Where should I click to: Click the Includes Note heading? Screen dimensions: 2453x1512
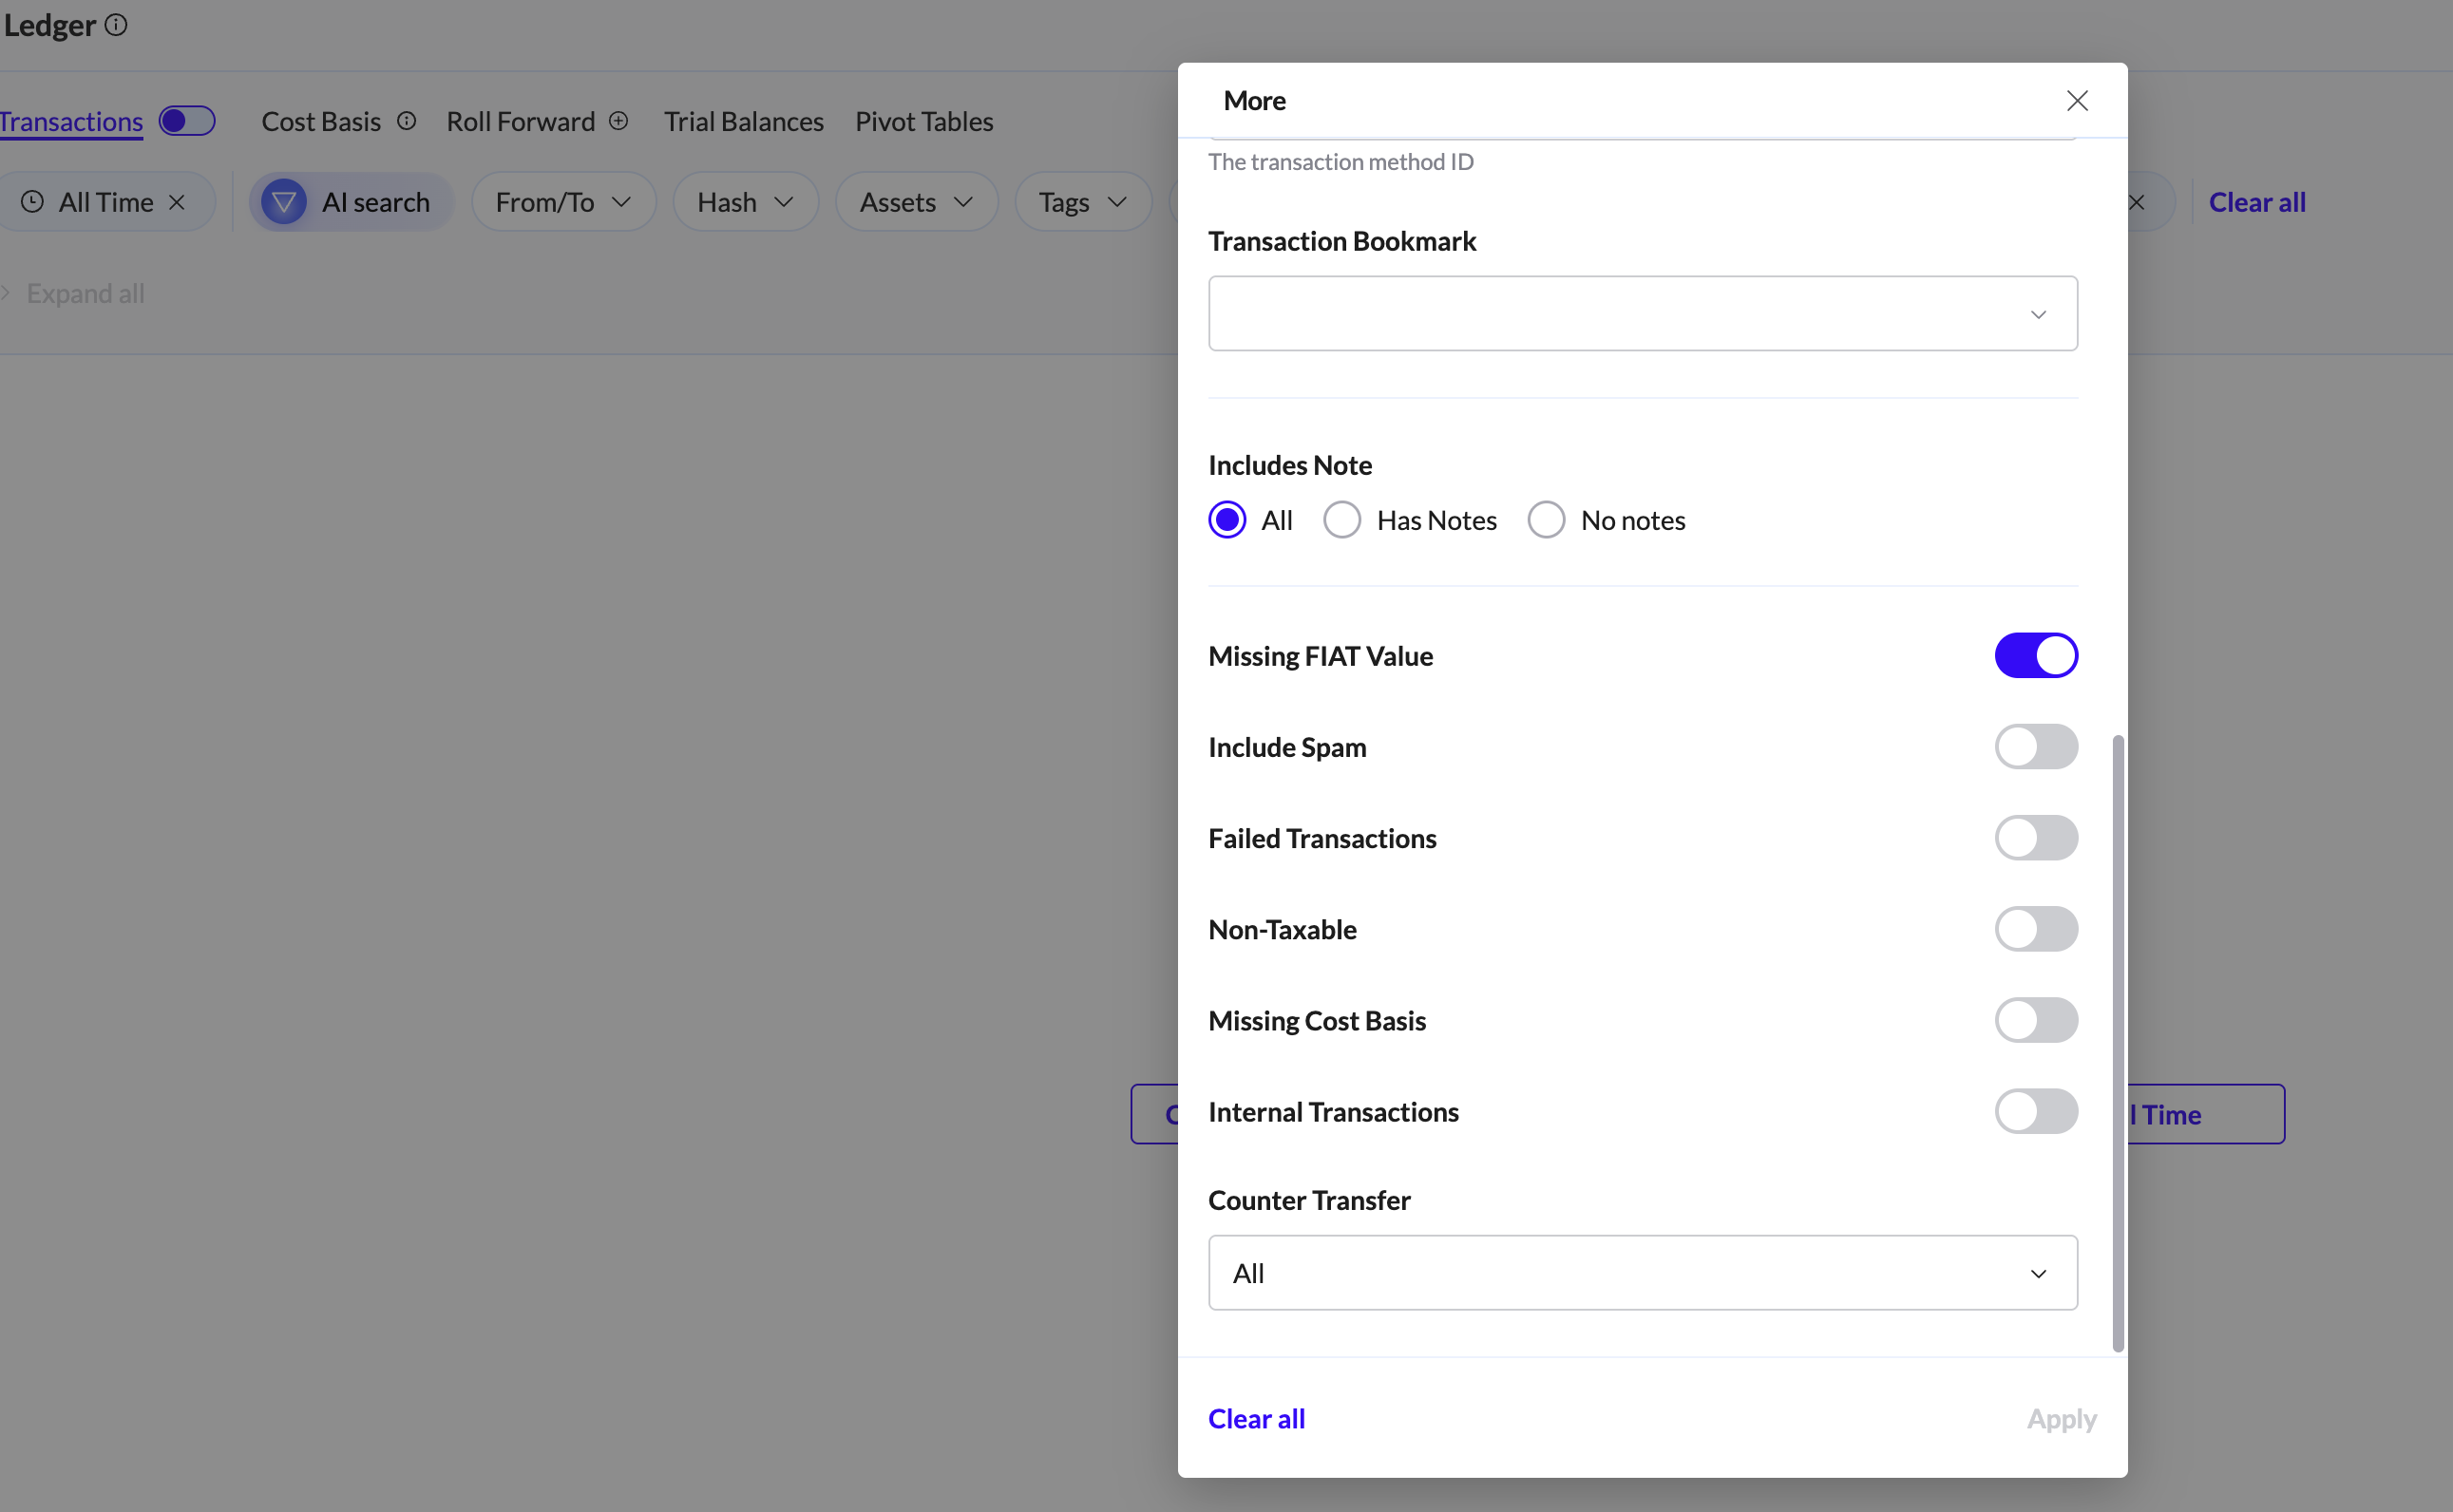click(1290, 465)
